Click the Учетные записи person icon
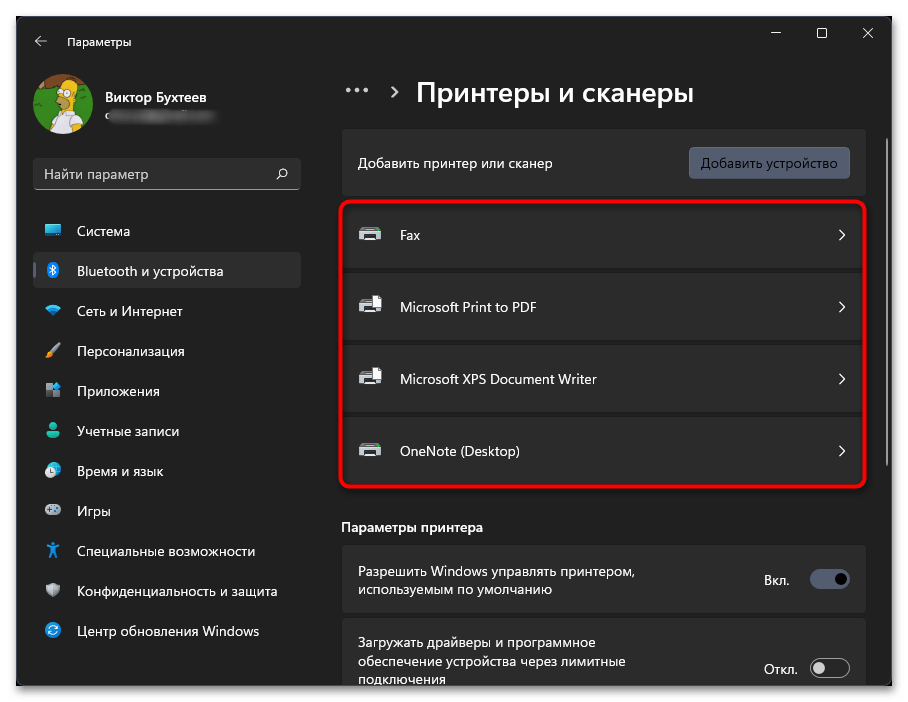Screen dimensions: 908x702 [53, 430]
